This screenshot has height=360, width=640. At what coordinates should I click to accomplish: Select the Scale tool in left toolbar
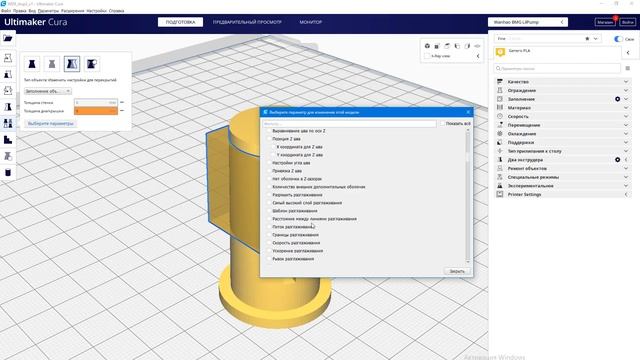point(8,74)
